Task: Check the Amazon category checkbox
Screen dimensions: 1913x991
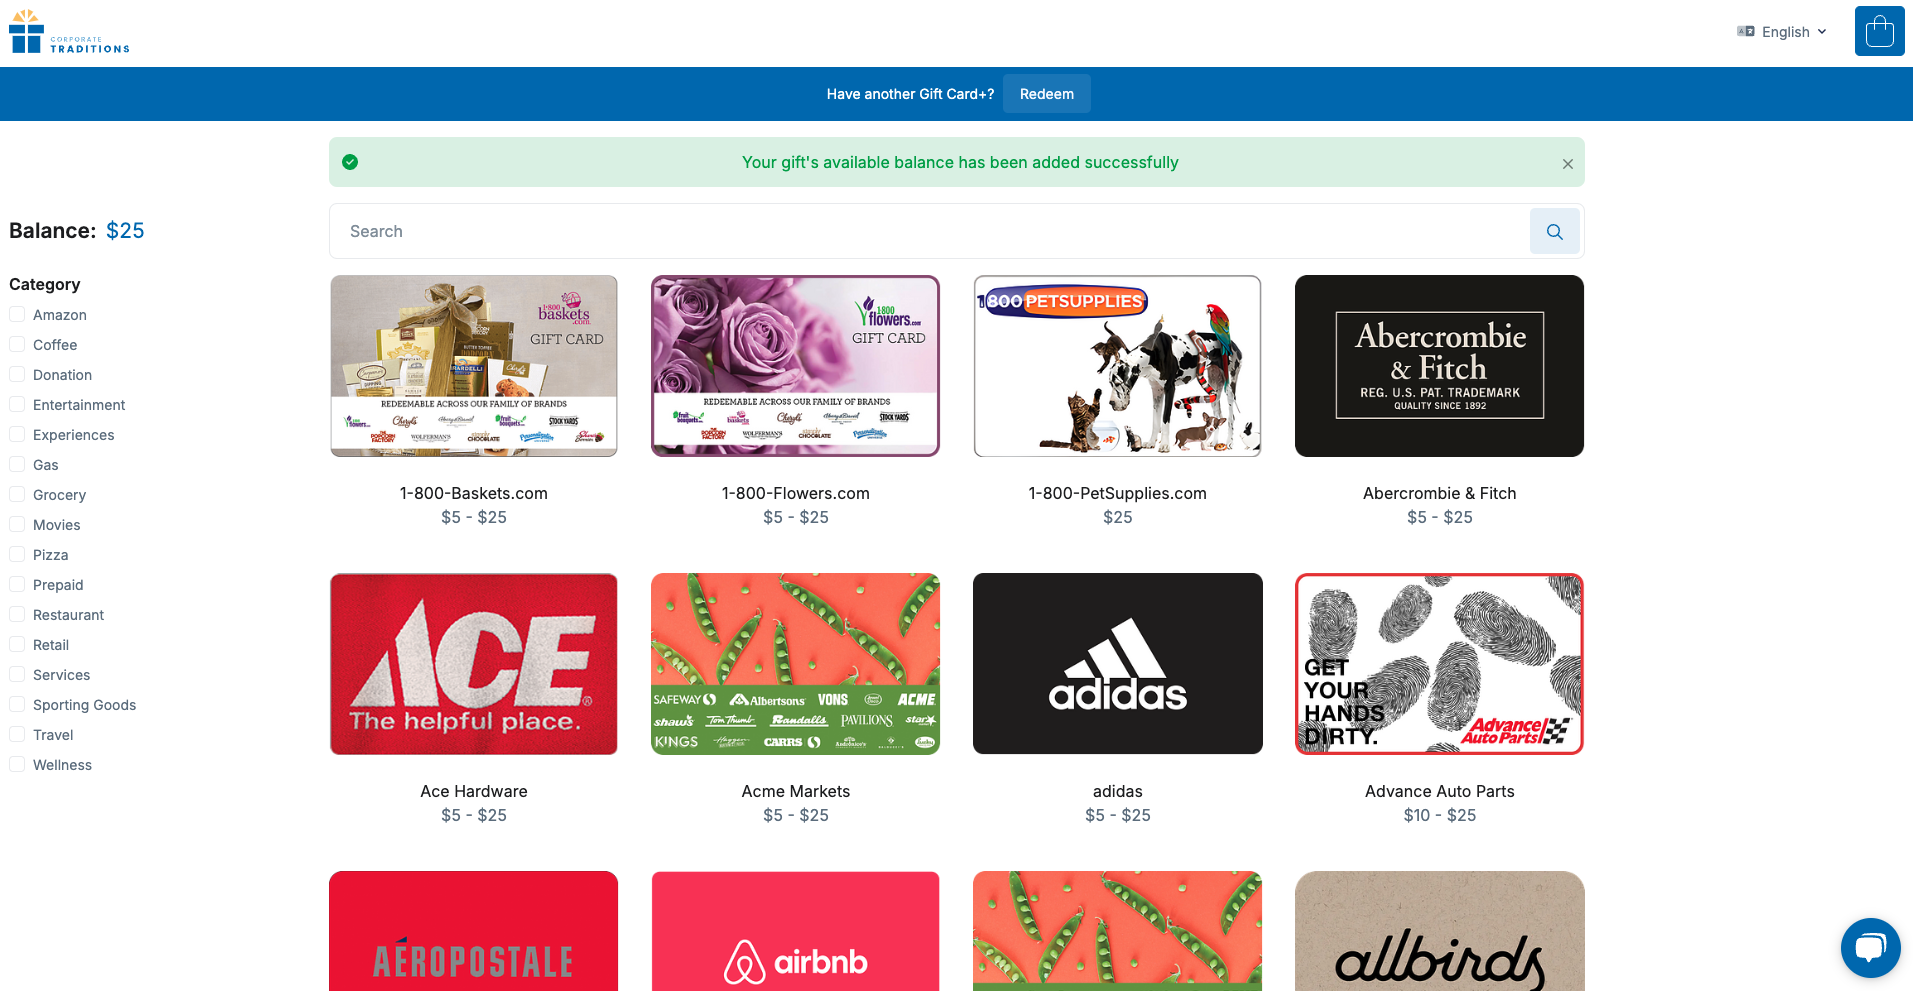Action: click(x=17, y=314)
